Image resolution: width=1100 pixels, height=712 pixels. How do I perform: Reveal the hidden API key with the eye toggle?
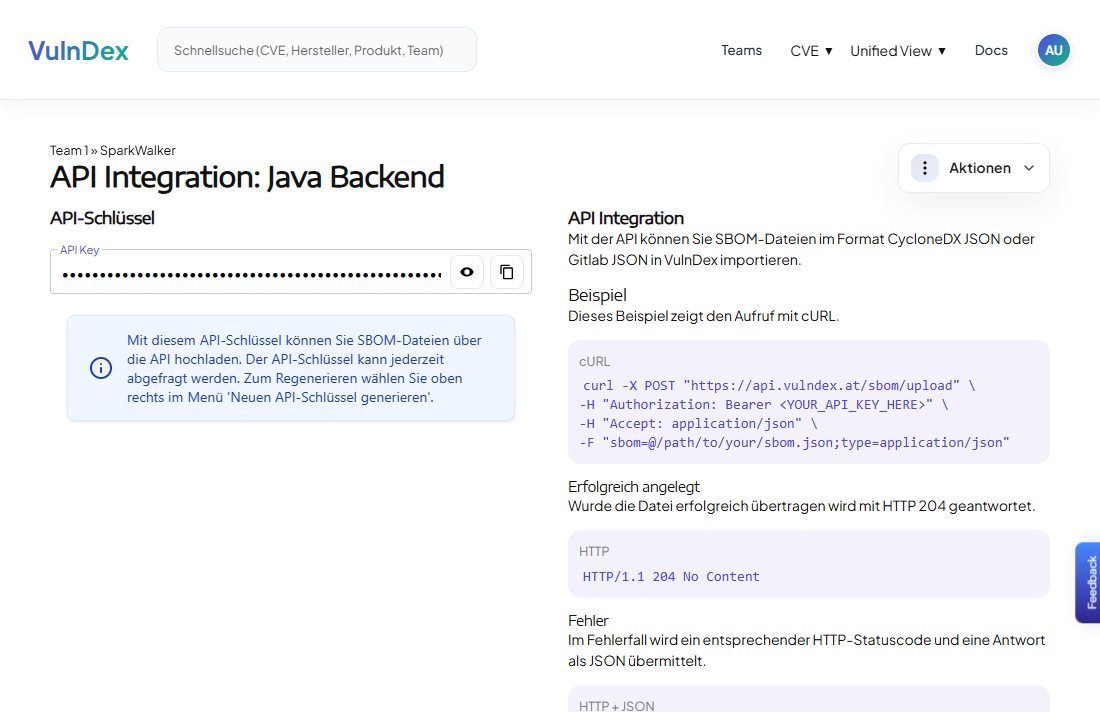(x=466, y=271)
